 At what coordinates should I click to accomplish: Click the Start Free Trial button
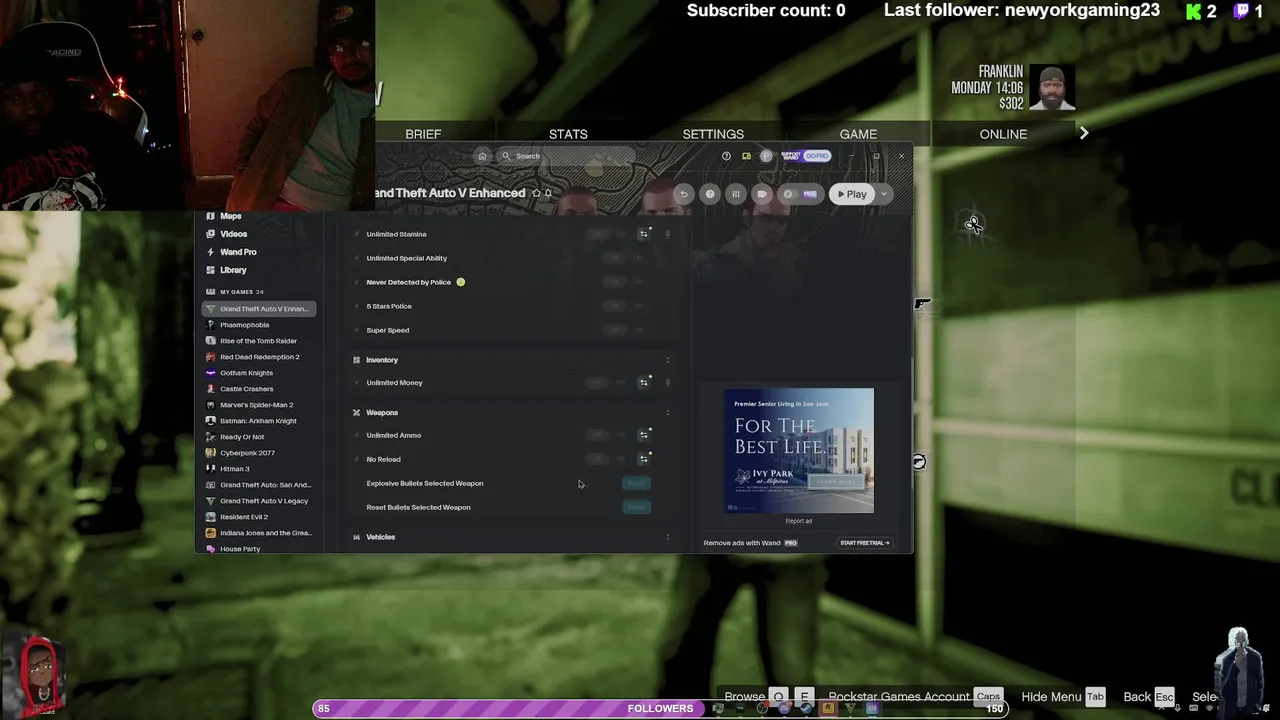865,543
